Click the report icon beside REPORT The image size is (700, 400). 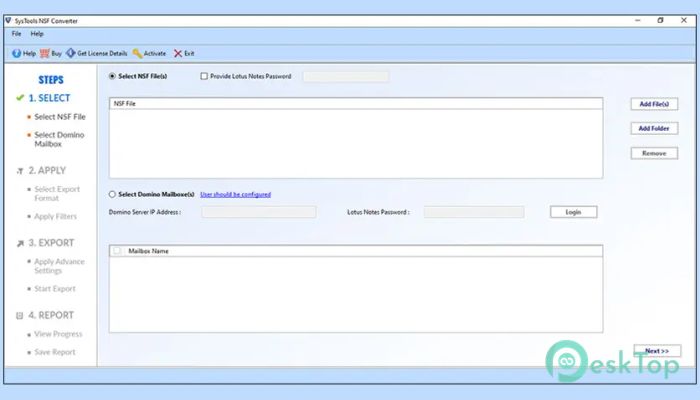click(20, 316)
